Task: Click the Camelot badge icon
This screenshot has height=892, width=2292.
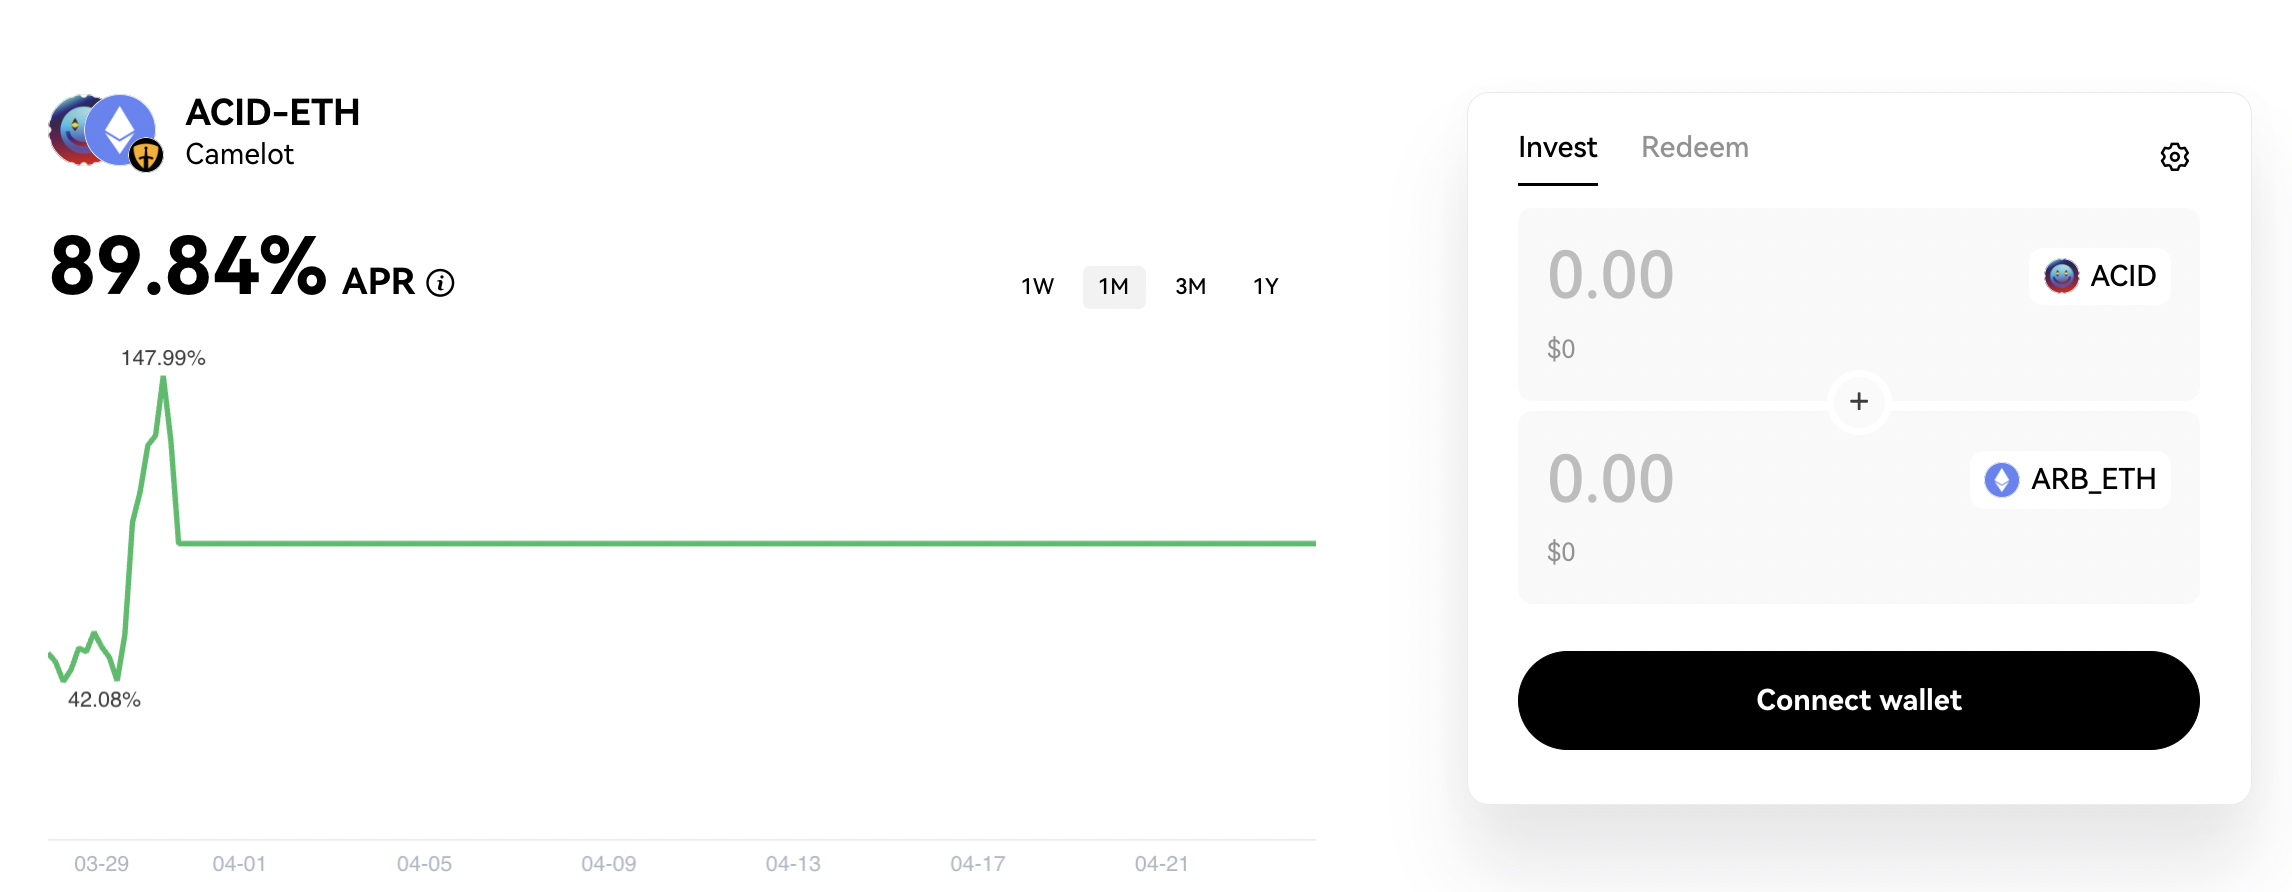Action: pyautogui.click(x=146, y=155)
